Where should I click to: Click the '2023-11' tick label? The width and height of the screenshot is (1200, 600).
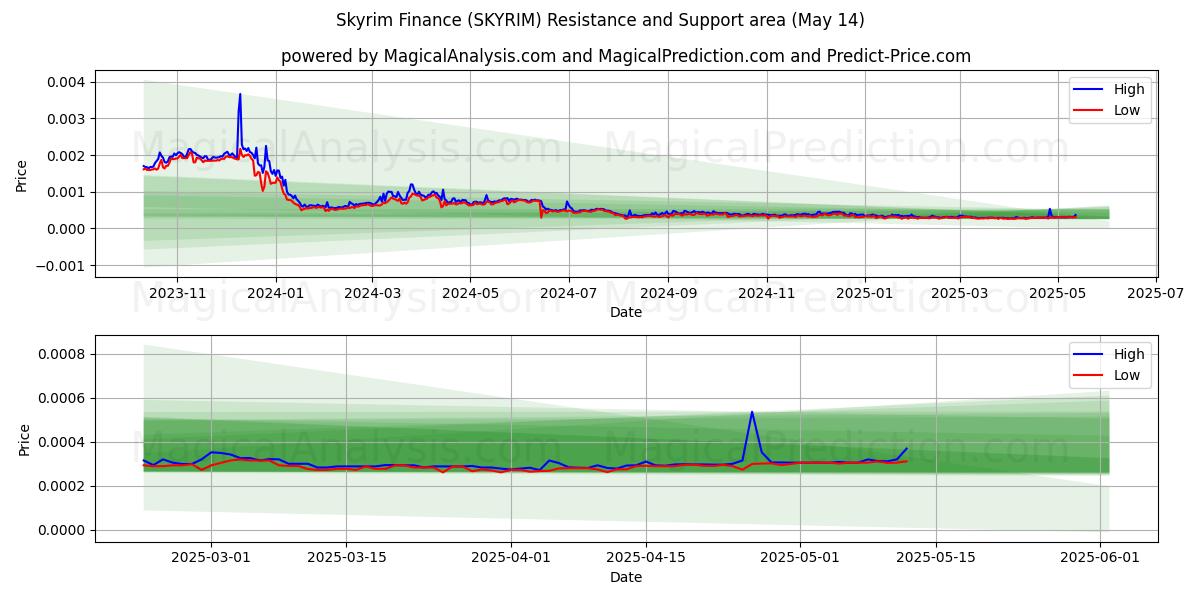[177, 293]
